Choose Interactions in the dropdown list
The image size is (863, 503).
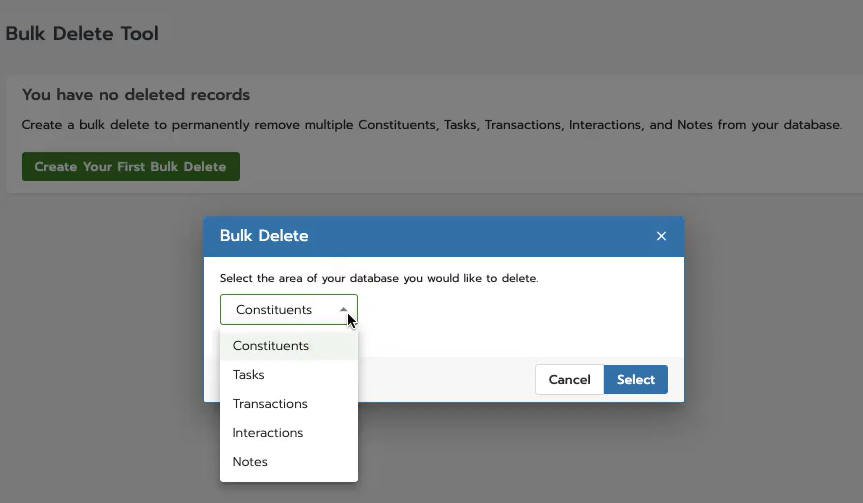point(288,433)
